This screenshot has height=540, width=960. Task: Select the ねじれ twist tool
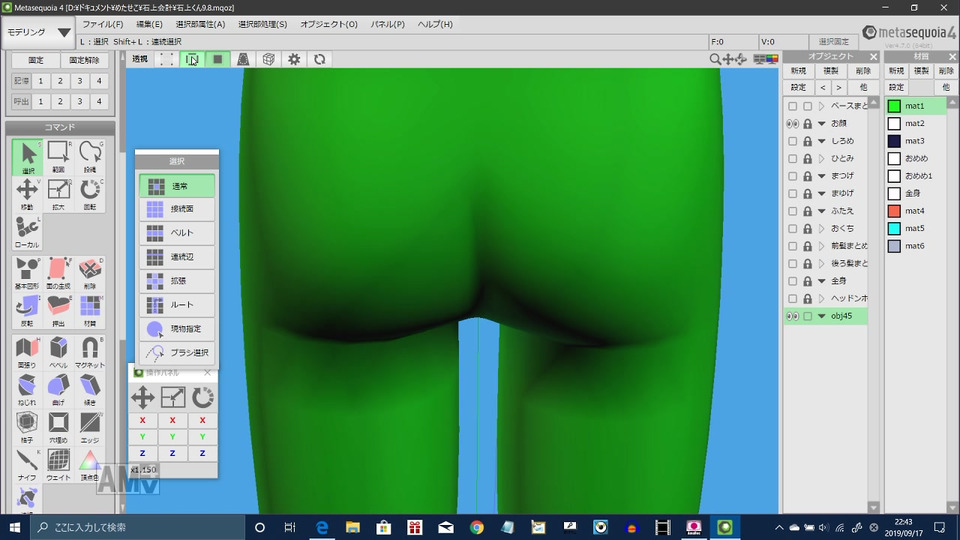[27, 389]
